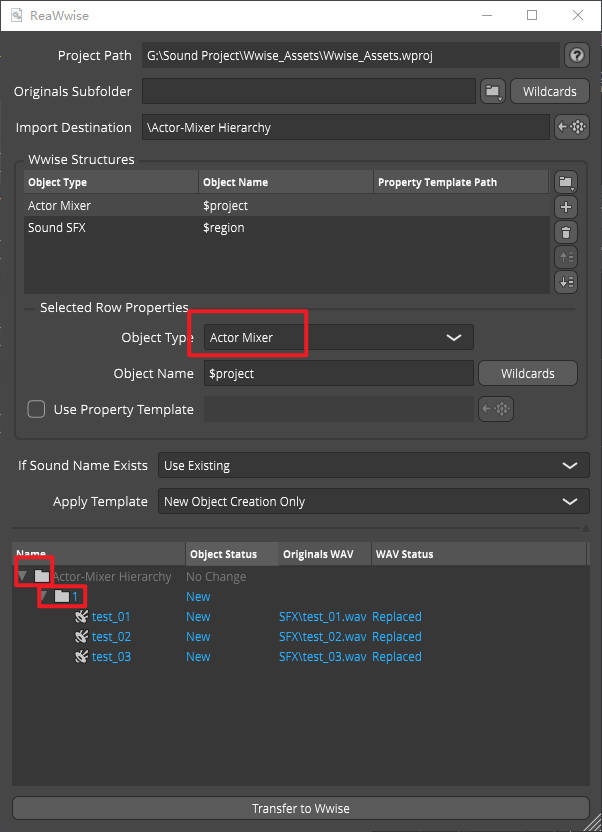Click the fetch icon next to Use Property Template

496,409
